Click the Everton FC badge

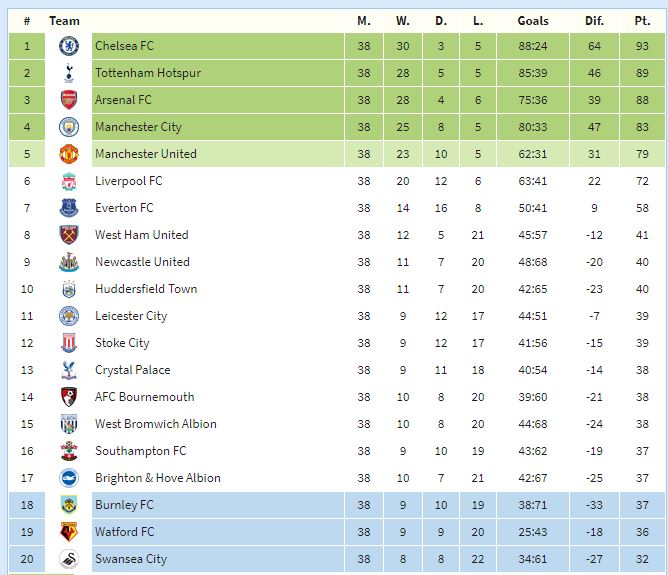[x=69, y=208]
